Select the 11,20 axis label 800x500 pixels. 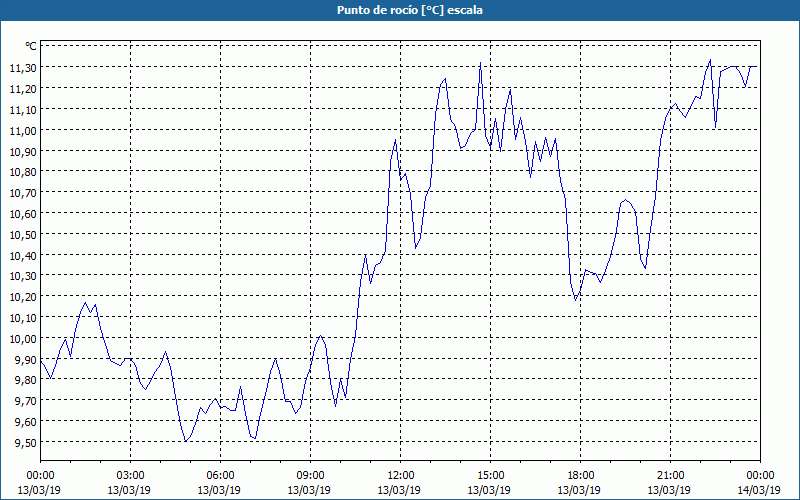click(23, 88)
